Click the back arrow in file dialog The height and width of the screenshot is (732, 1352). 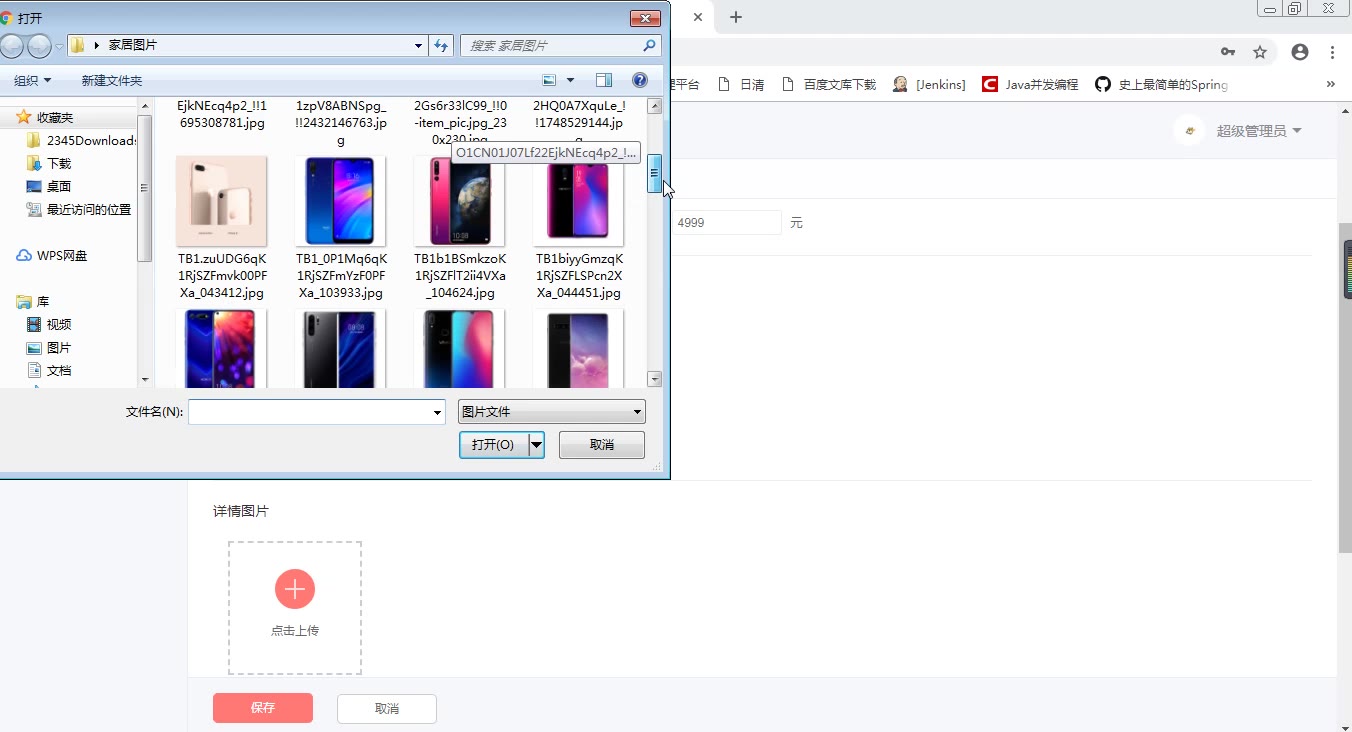click(10, 45)
